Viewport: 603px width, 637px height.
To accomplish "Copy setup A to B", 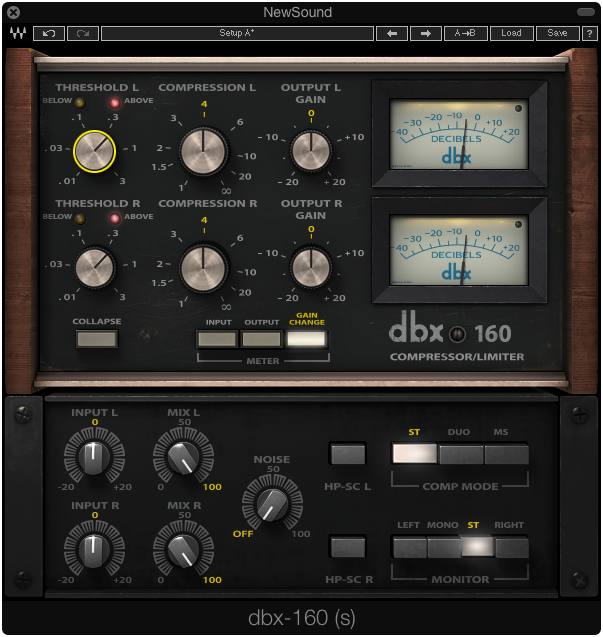I will coord(466,33).
